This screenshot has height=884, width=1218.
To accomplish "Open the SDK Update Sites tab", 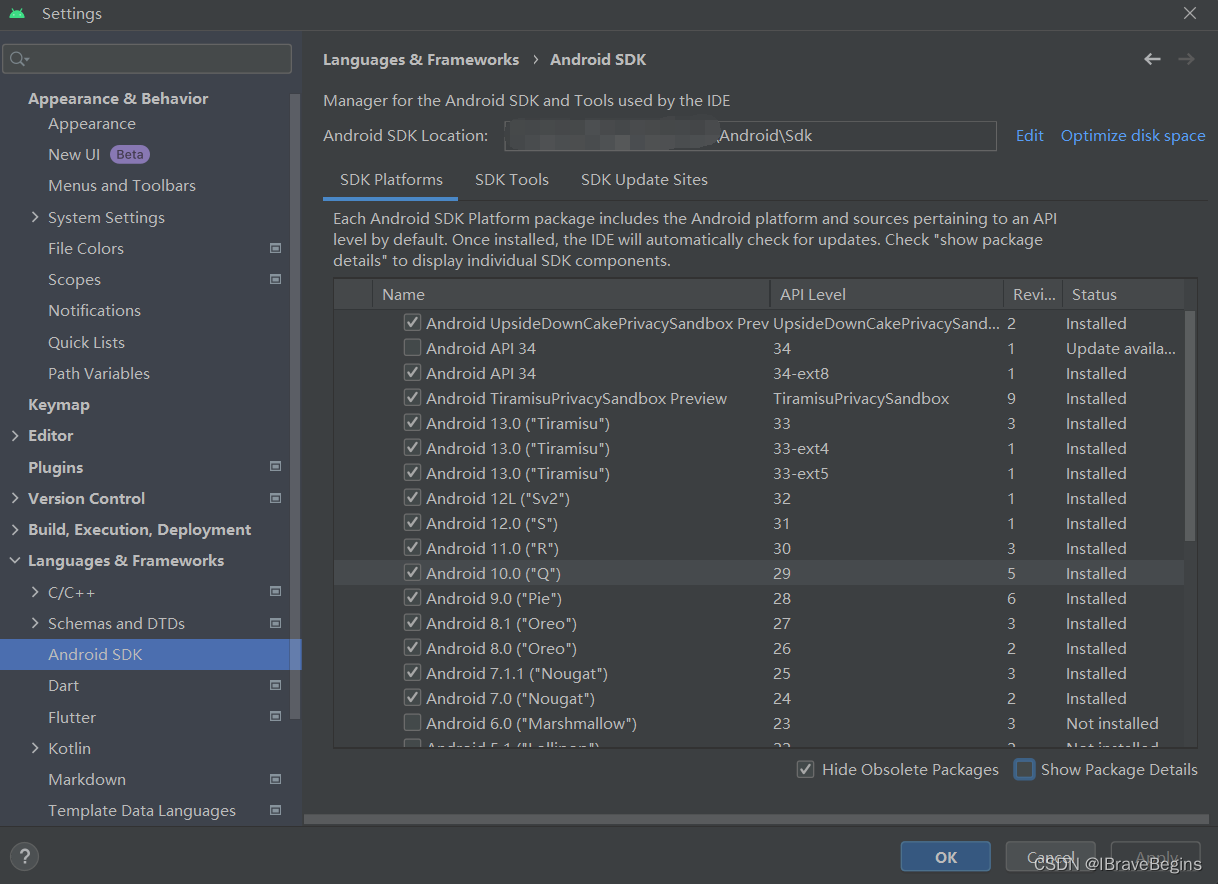I will [x=644, y=180].
